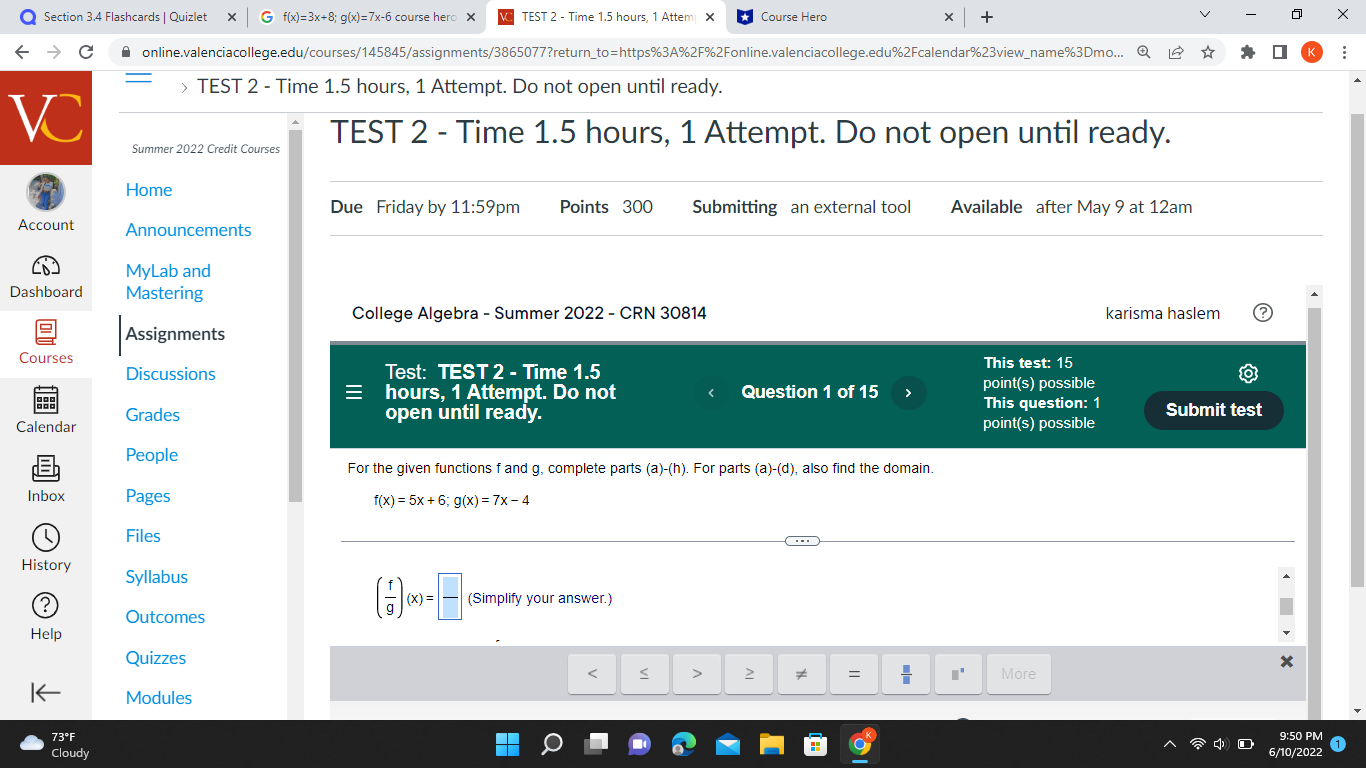Open the Canvas Calendar
The image size is (1366, 768).
click(46, 412)
